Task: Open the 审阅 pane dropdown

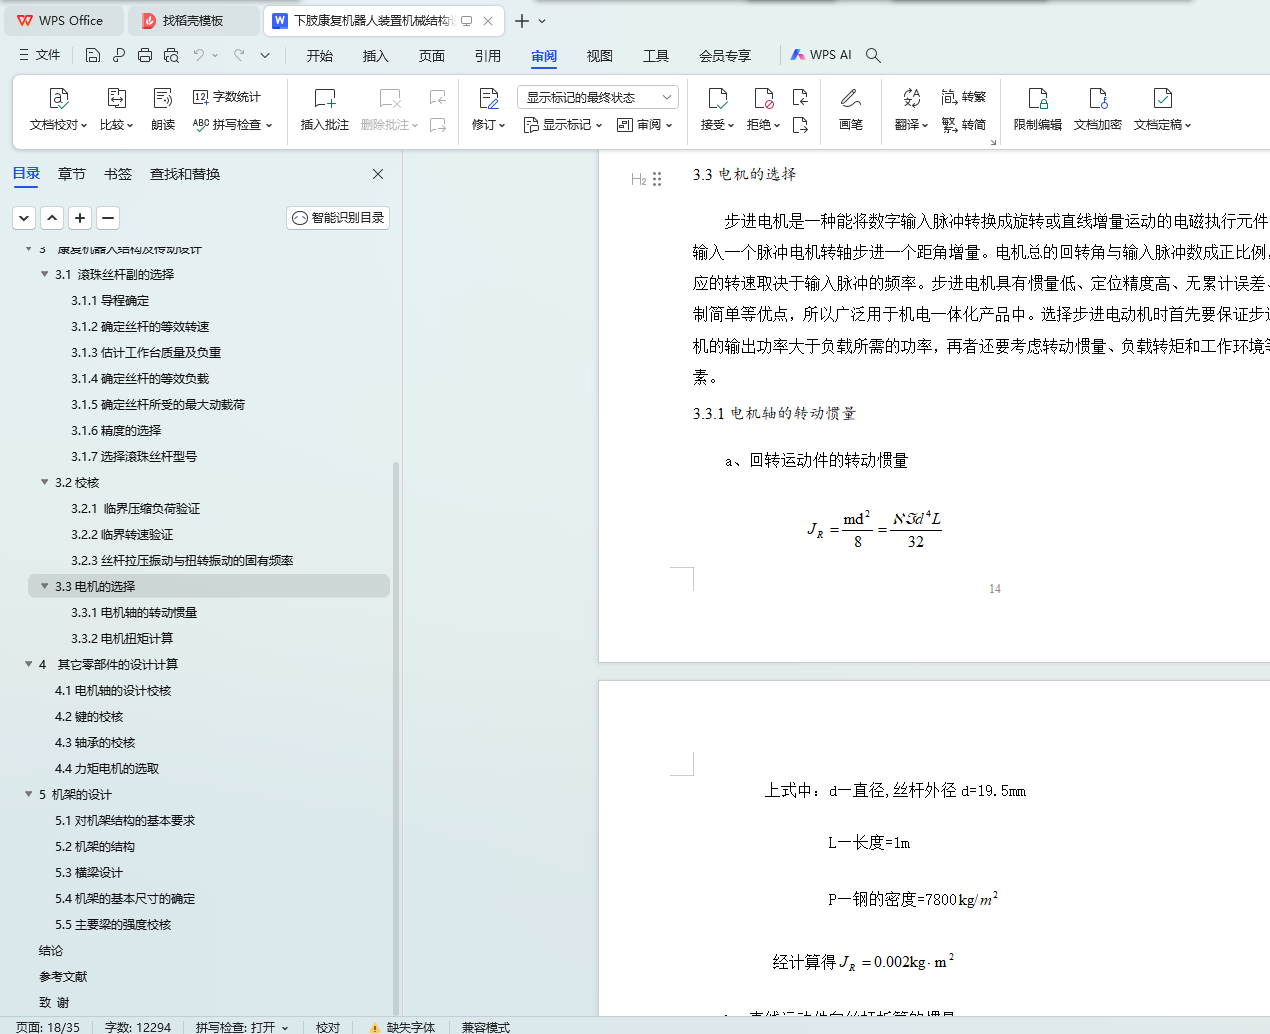Action: tap(645, 125)
